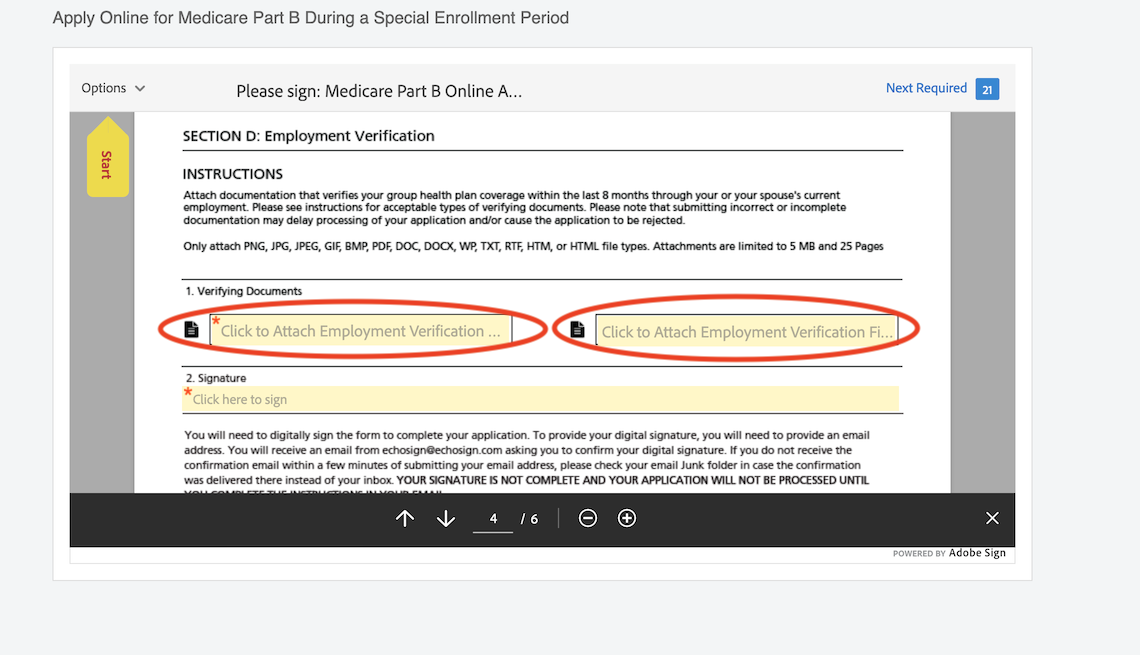Select the page number input field
Image resolution: width=1140 pixels, height=655 pixels.
pos(493,518)
